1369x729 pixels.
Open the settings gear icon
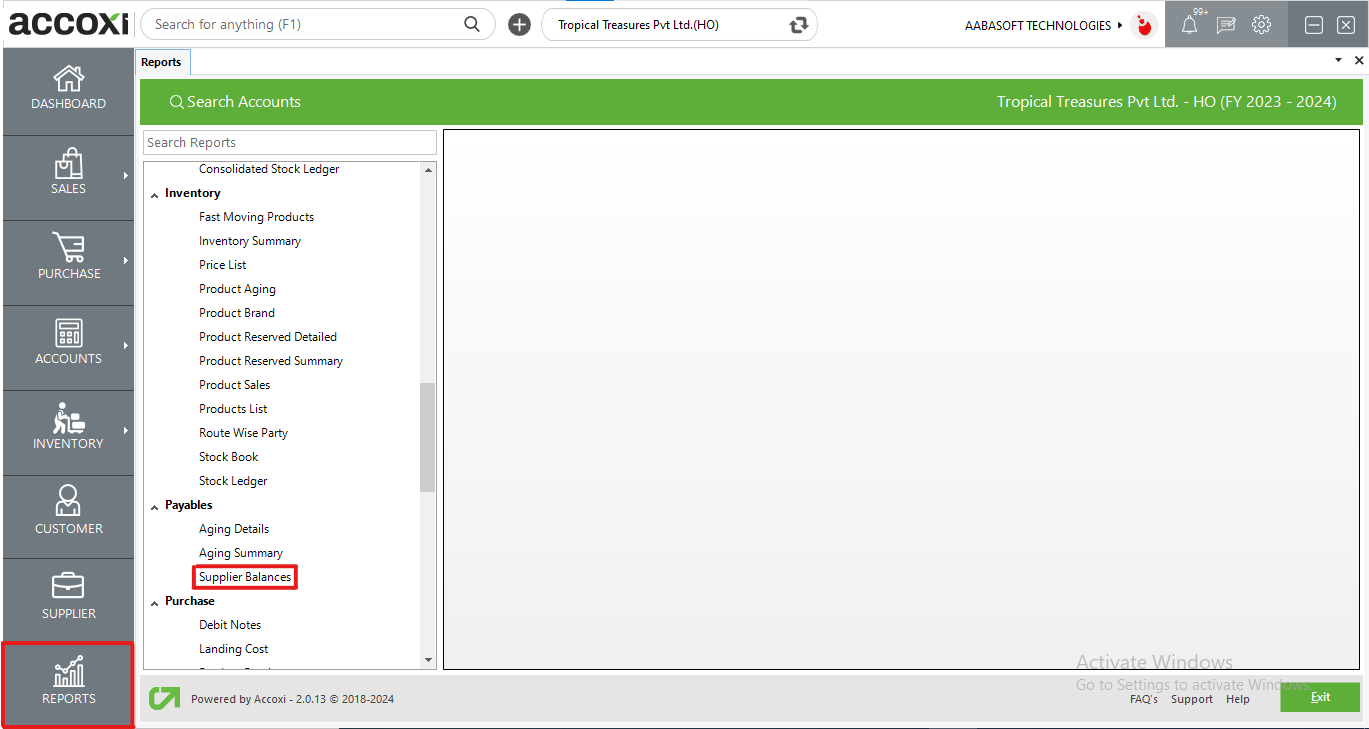[1262, 25]
